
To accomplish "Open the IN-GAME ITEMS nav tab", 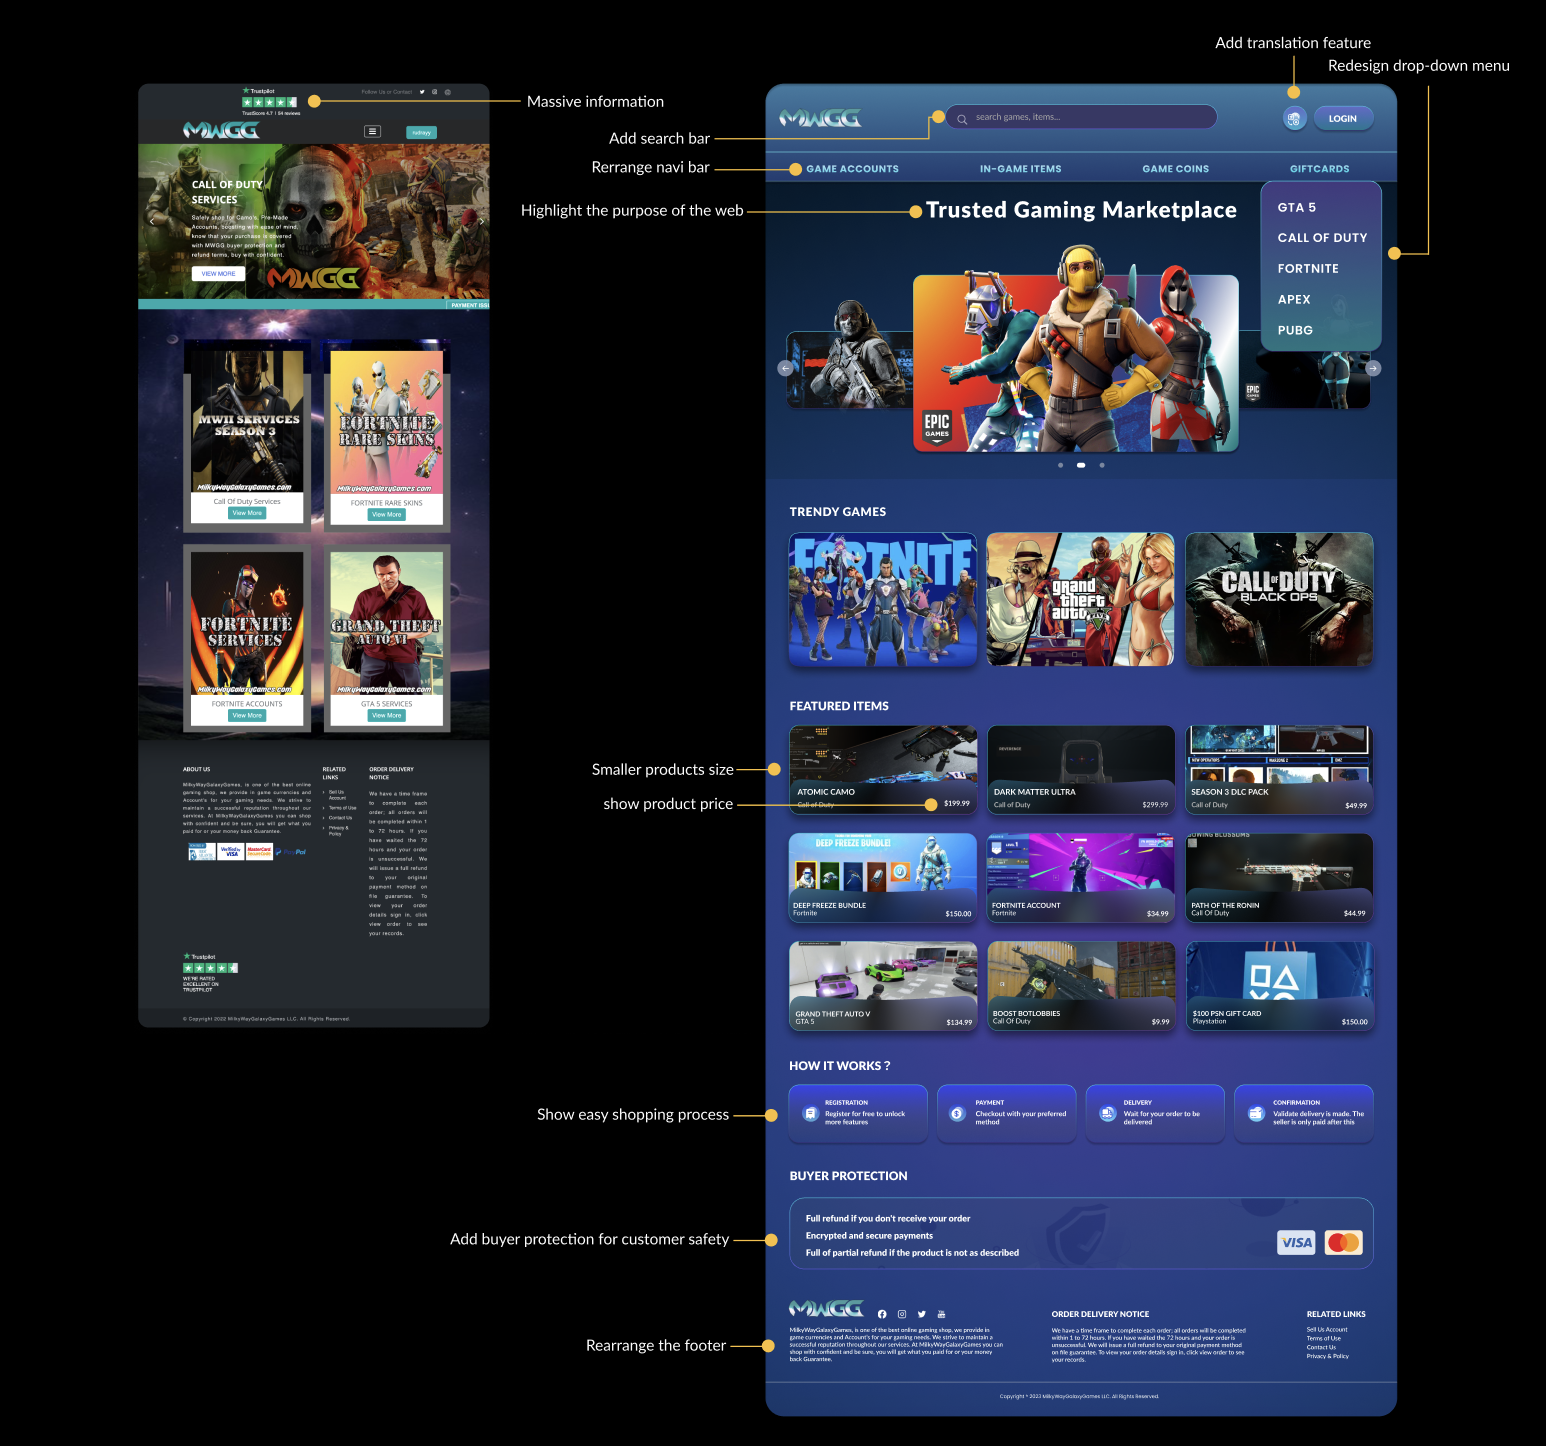I will tap(1020, 169).
